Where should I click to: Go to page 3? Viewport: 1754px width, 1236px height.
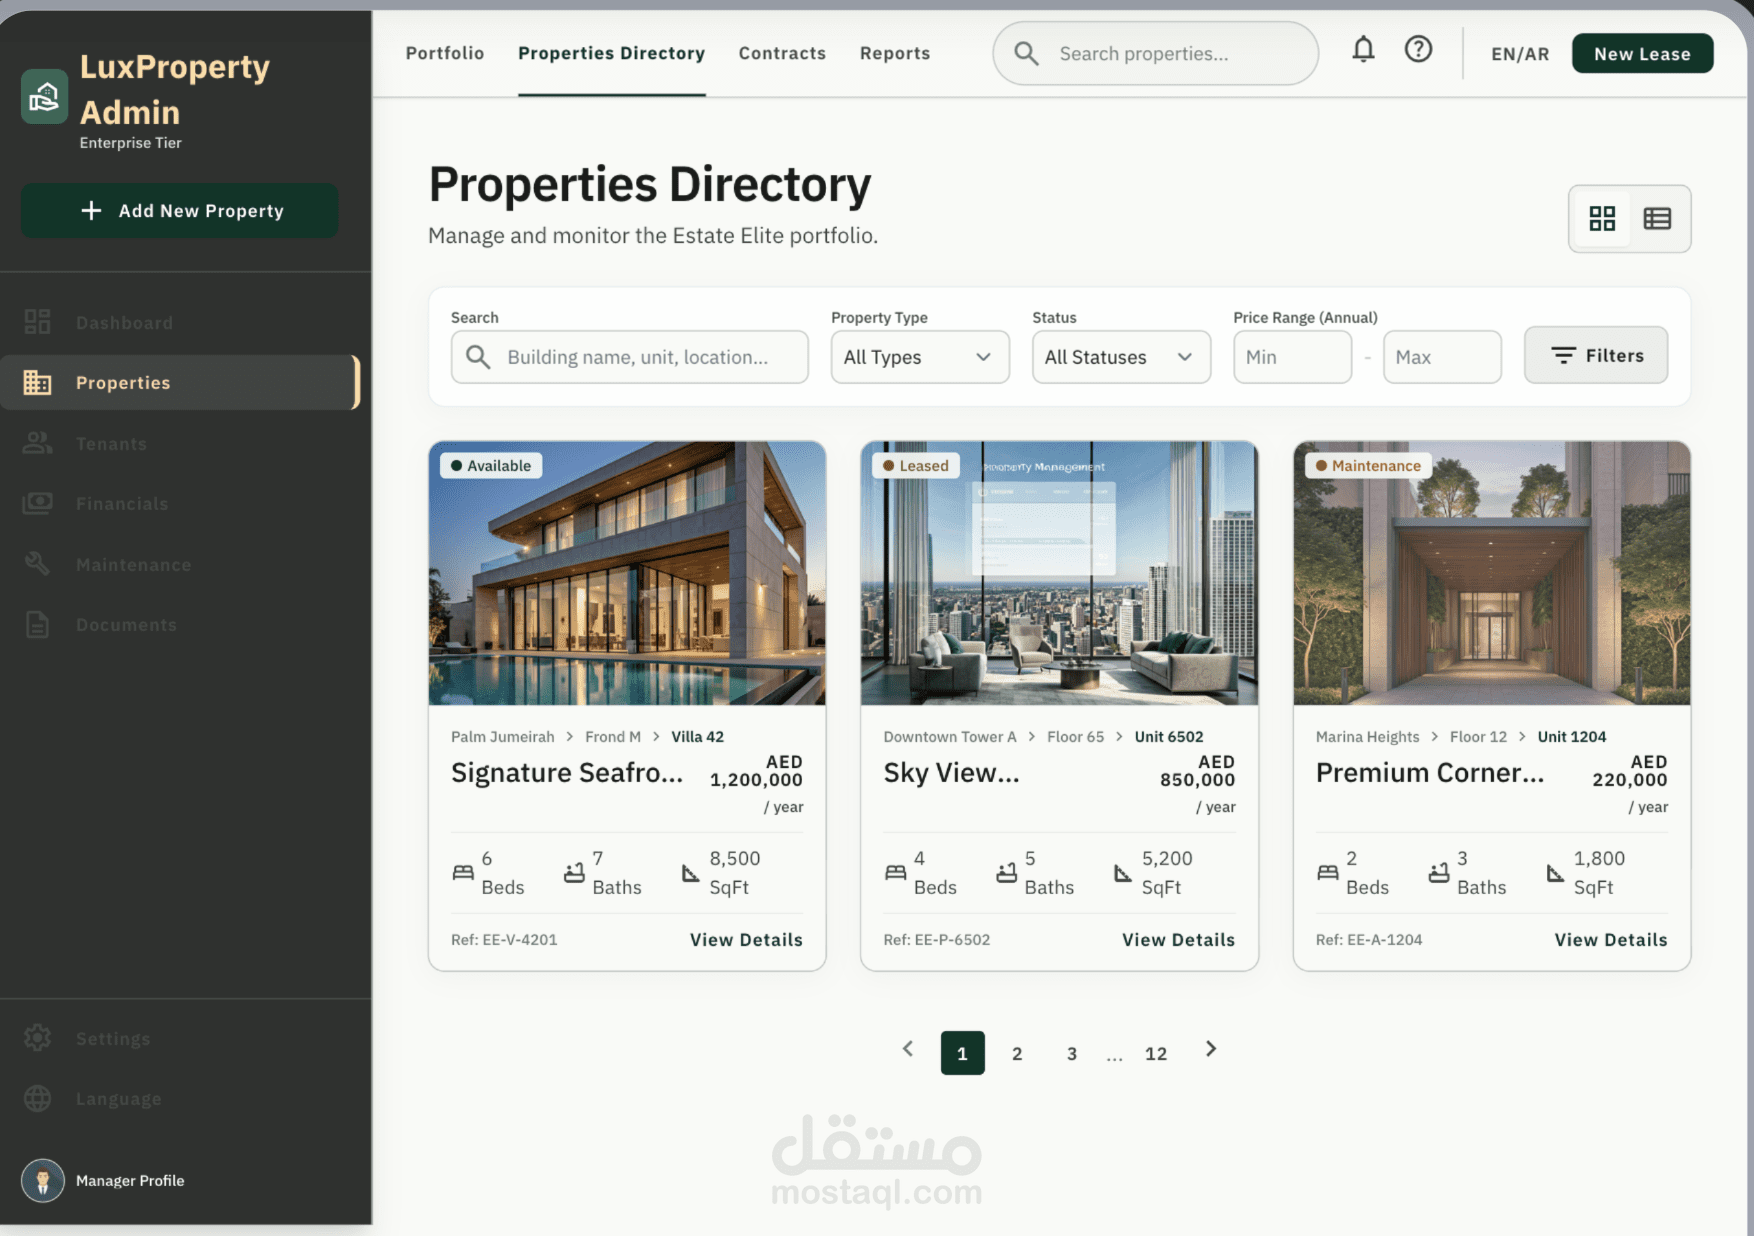coord(1072,1053)
